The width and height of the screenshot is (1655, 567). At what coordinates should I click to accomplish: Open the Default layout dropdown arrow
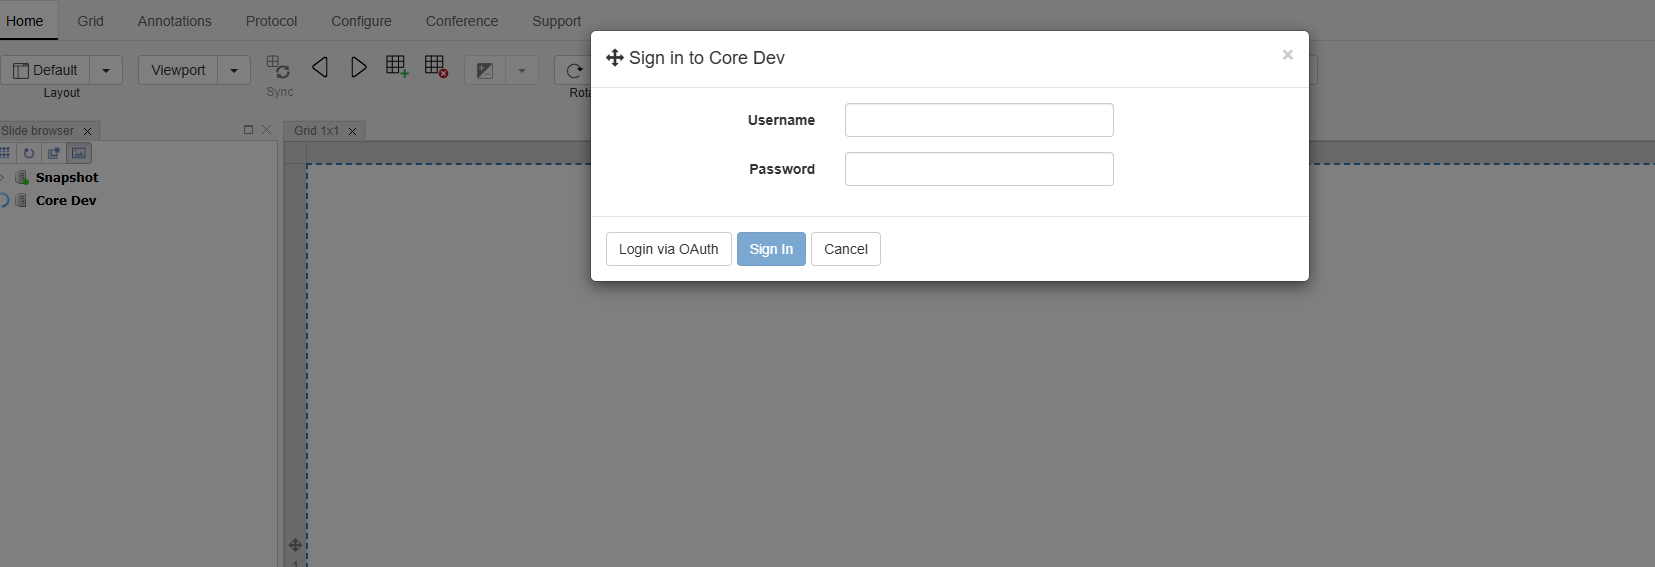coord(106,70)
